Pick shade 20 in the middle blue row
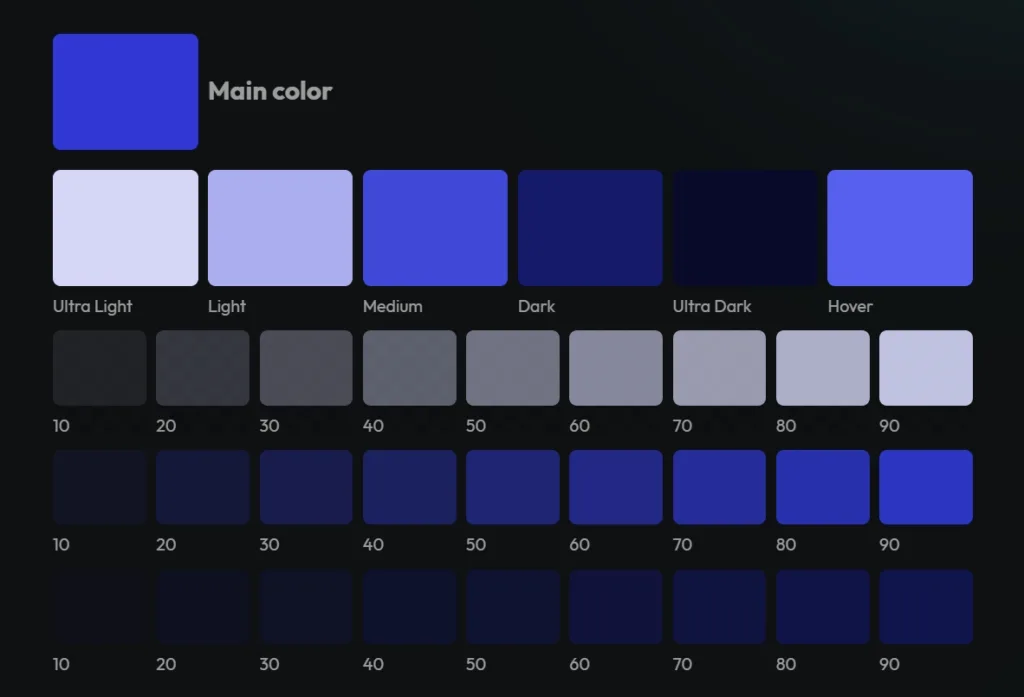Viewport: 1024px width, 697px height. (203, 487)
